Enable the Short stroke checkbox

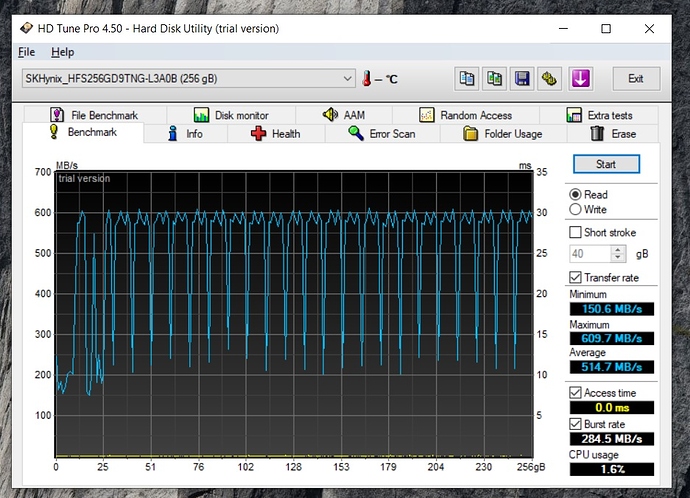575,232
